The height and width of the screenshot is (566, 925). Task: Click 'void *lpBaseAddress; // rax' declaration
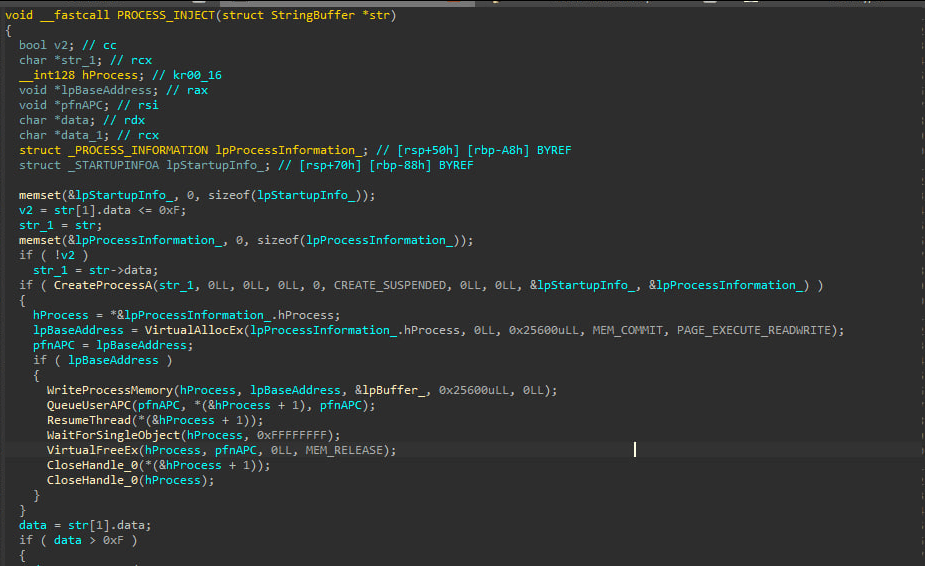pos(113,90)
